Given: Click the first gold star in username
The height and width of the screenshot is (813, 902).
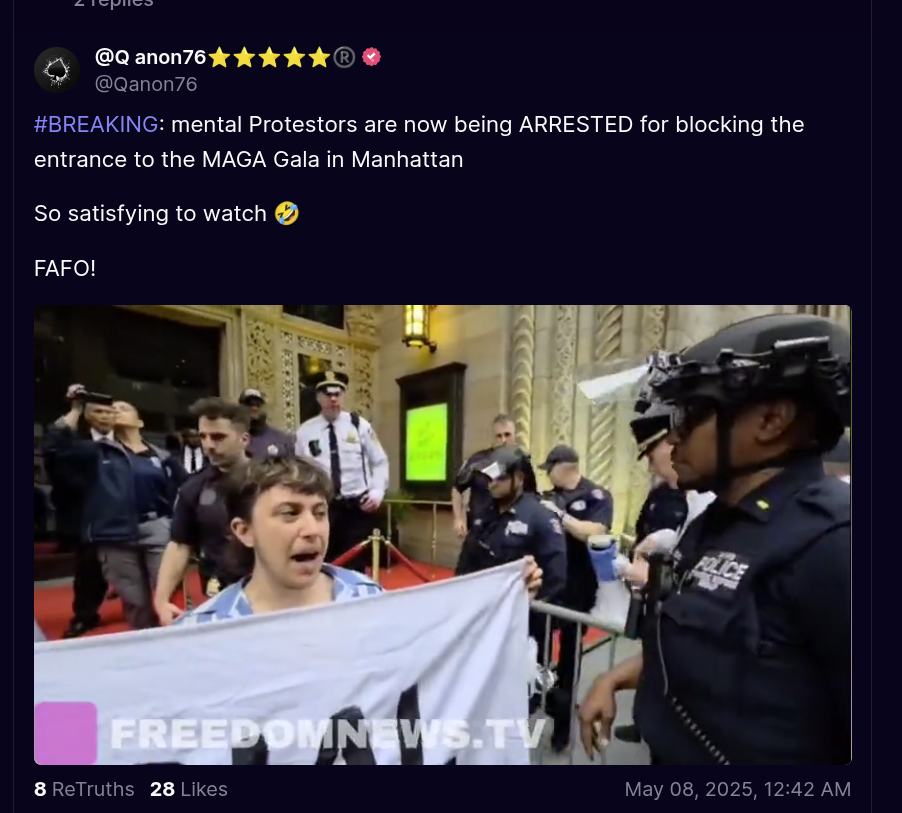Looking at the screenshot, I should (219, 58).
